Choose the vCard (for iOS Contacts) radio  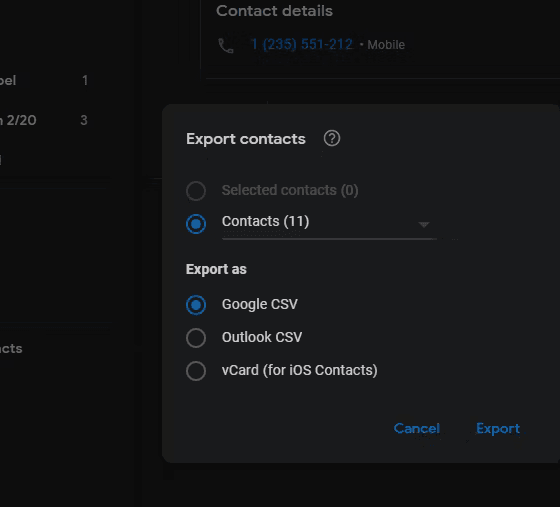(x=196, y=371)
